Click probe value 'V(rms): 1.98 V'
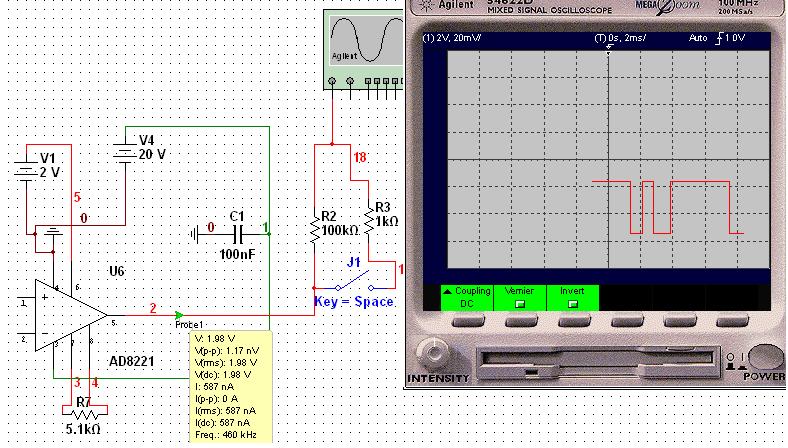 (x=226, y=363)
